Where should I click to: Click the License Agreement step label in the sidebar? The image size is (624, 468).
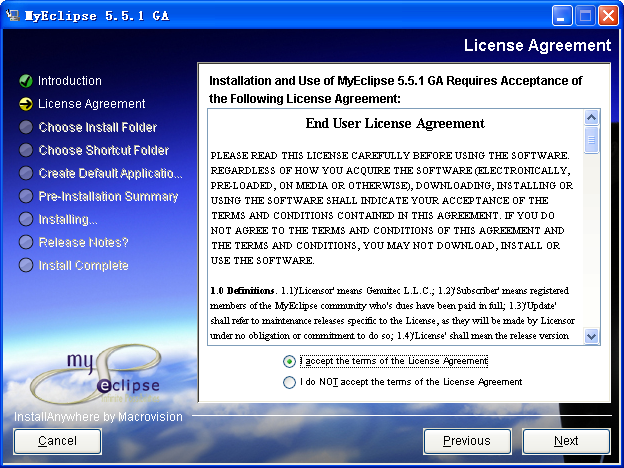[x=92, y=104]
